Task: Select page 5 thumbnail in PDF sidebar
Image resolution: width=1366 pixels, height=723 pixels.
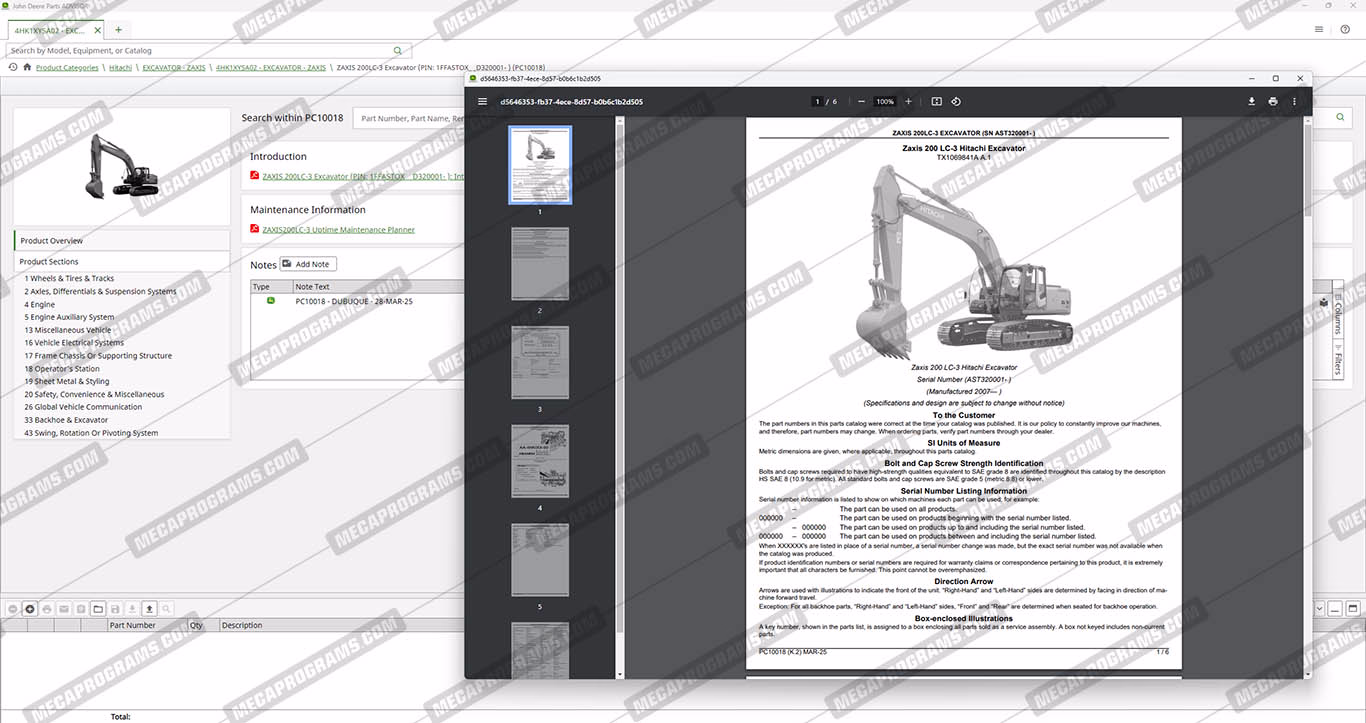Action: point(540,560)
